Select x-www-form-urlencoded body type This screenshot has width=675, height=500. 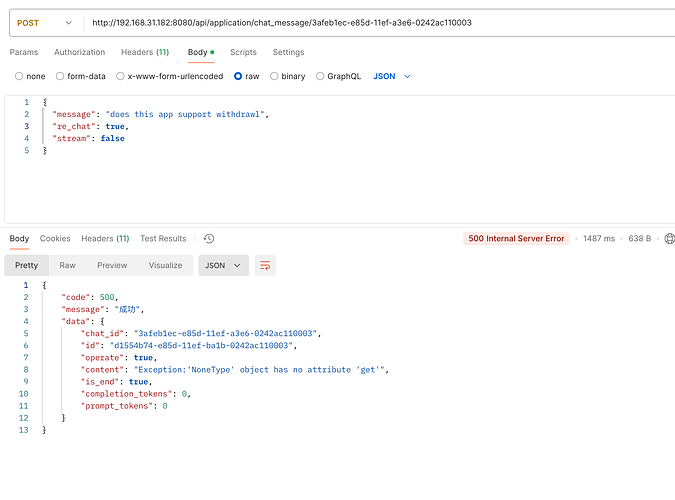[x=170, y=76]
